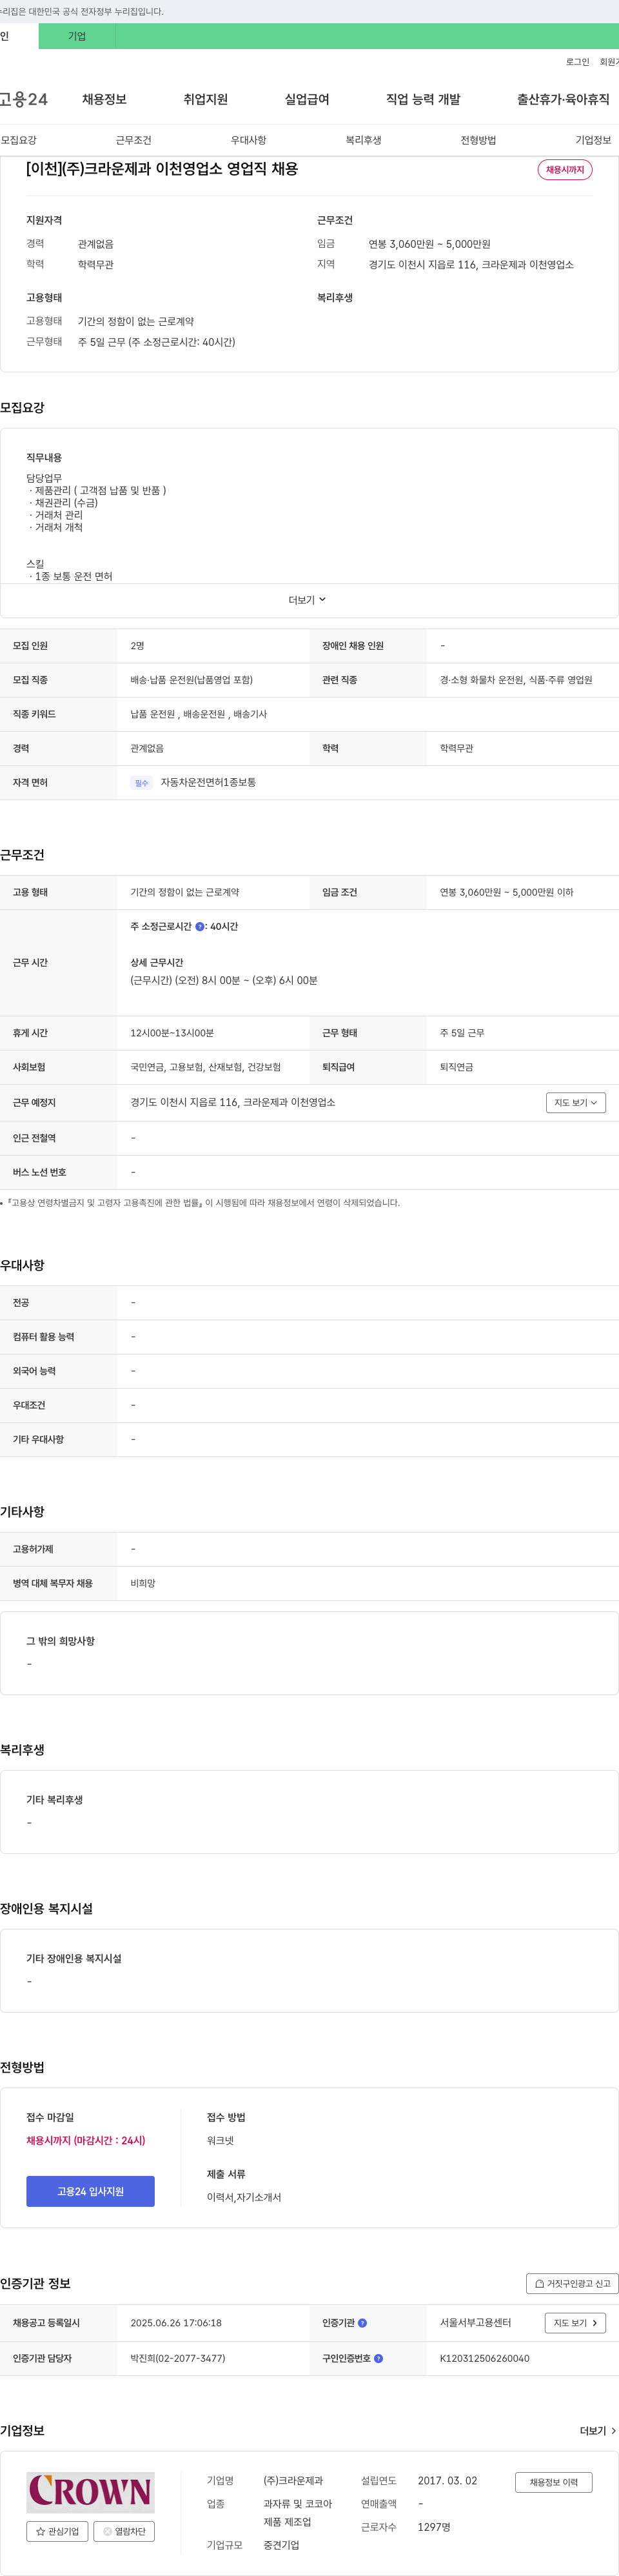Click the 필수 badge beside 자동차운전면허1종보통
The image size is (619, 2576).
coord(141,783)
